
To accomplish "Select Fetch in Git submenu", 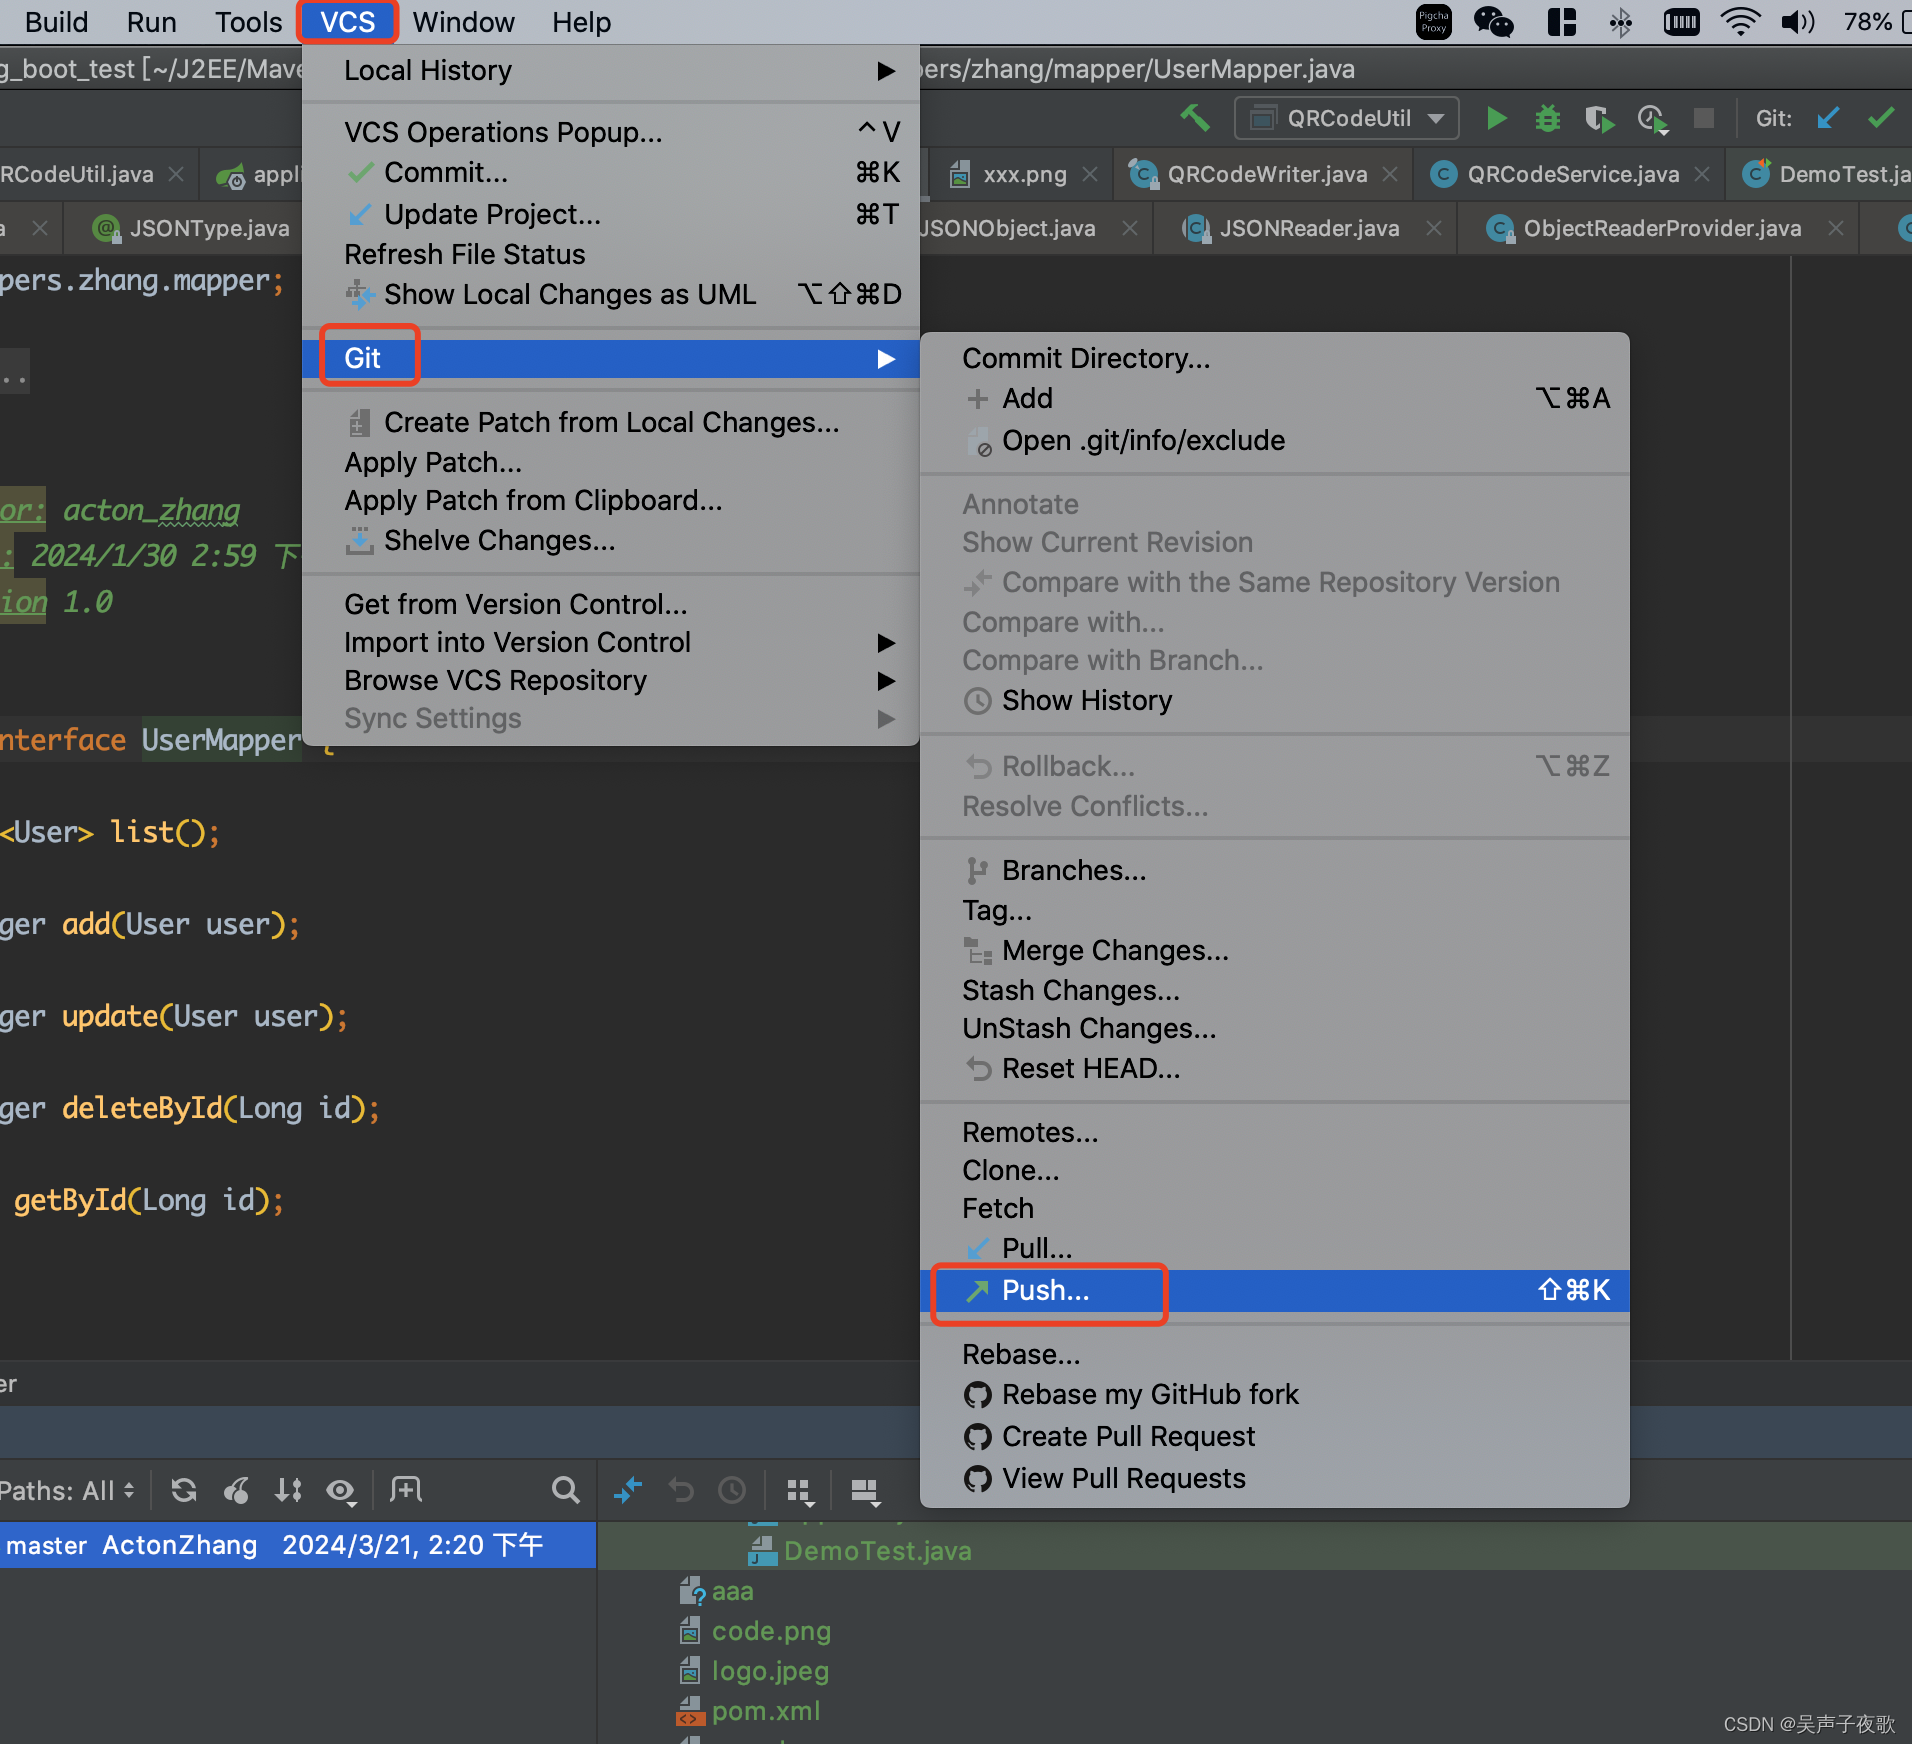I will tap(1274, 1208).
